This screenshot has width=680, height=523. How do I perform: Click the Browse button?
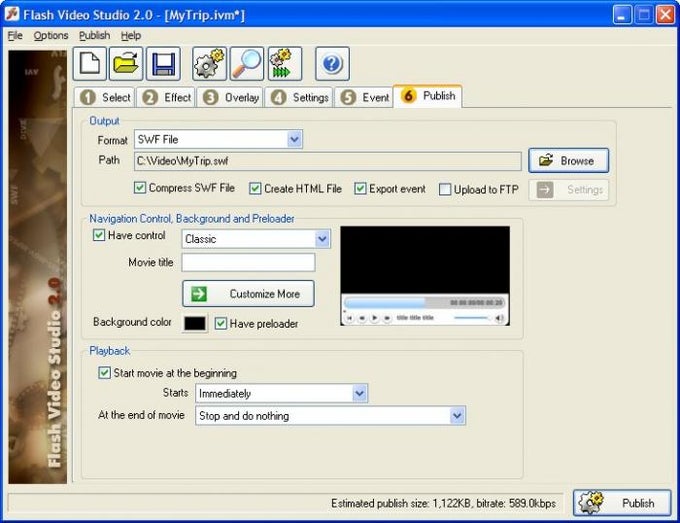click(569, 160)
